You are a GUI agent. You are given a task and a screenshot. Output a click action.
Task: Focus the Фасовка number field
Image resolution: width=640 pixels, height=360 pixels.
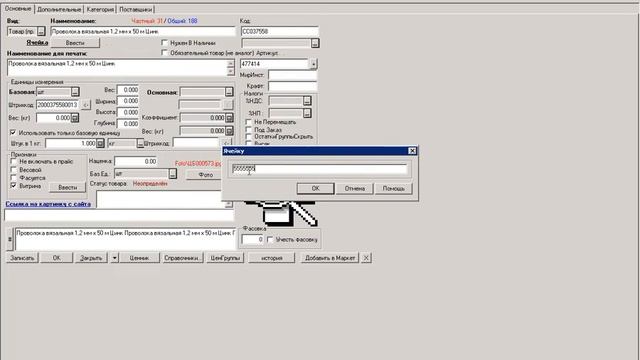(x=252, y=240)
